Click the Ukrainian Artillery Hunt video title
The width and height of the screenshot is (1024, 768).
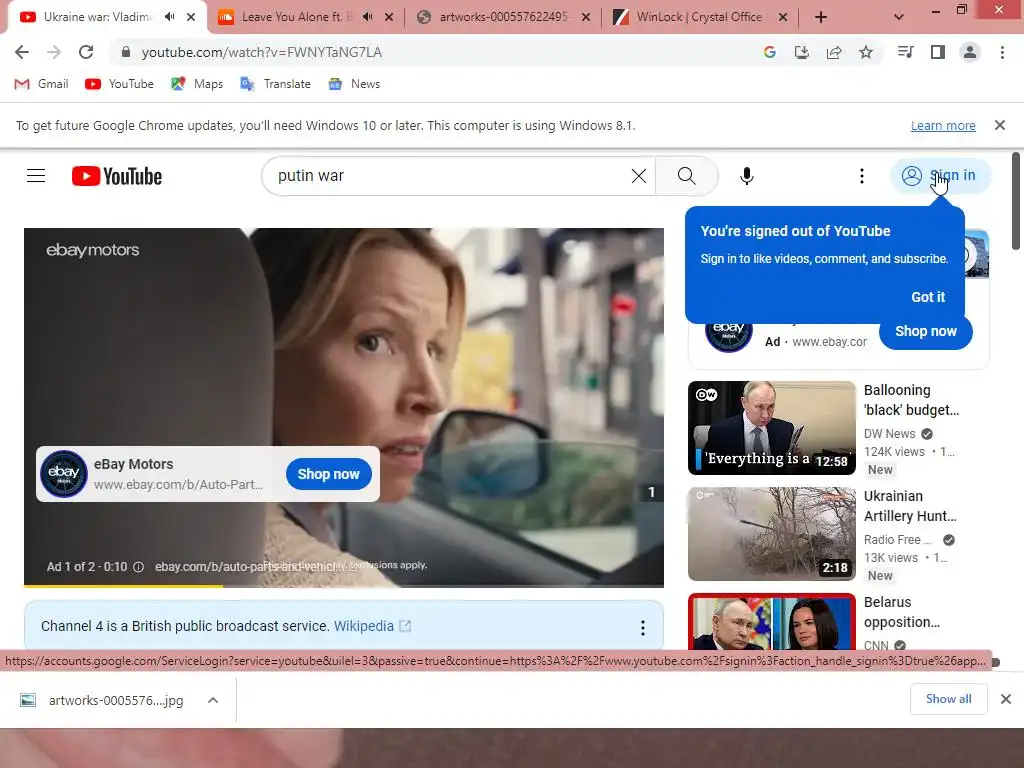910,506
